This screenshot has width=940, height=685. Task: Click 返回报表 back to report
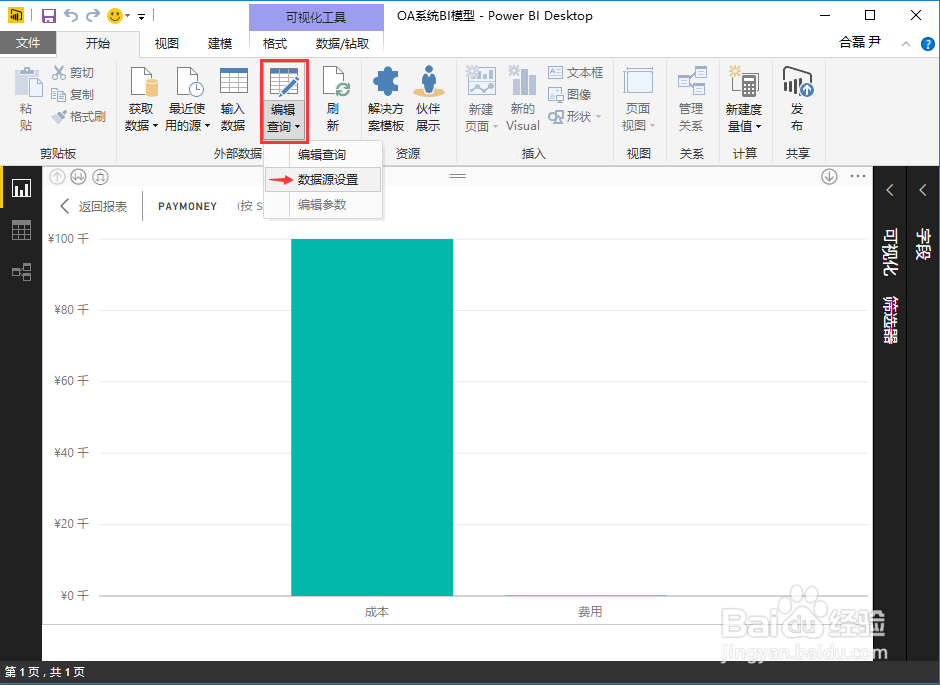[x=94, y=206]
